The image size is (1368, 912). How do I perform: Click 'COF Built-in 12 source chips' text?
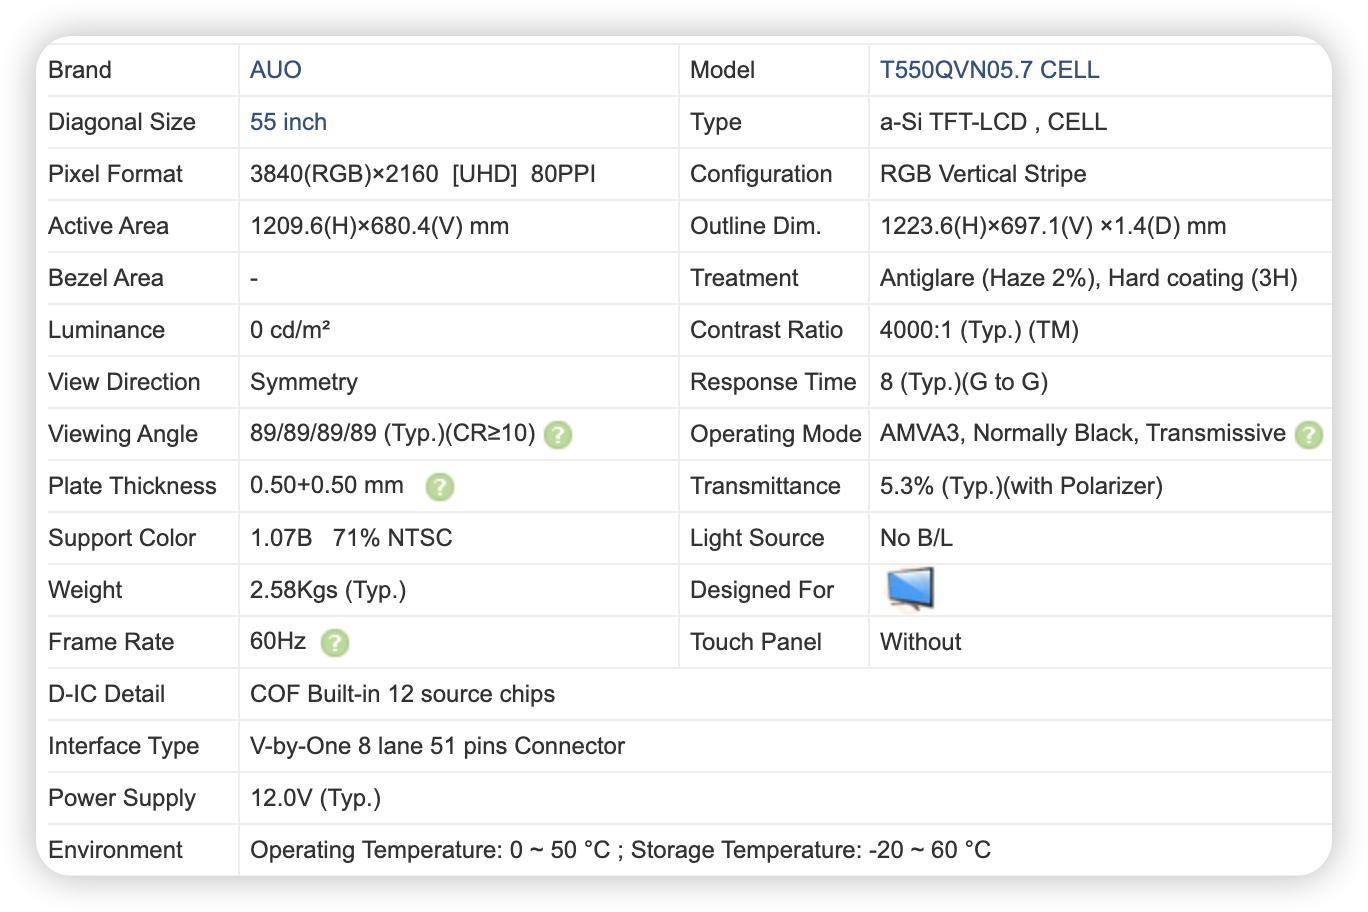(402, 694)
